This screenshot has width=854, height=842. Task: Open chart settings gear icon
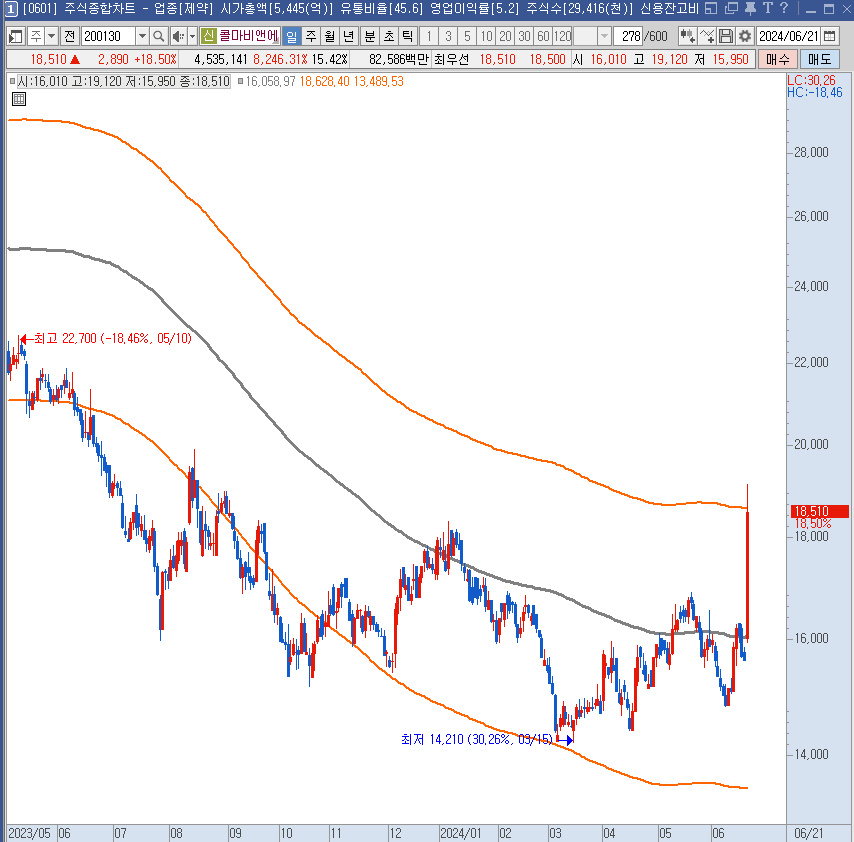(x=745, y=36)
